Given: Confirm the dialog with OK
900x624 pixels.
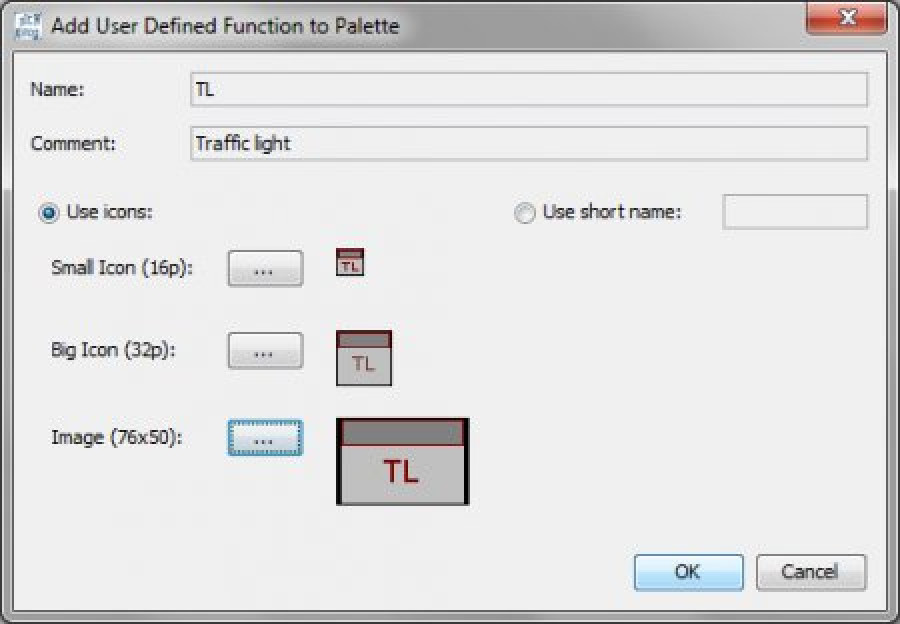Looking at the screenshot, I should point(689,572).
